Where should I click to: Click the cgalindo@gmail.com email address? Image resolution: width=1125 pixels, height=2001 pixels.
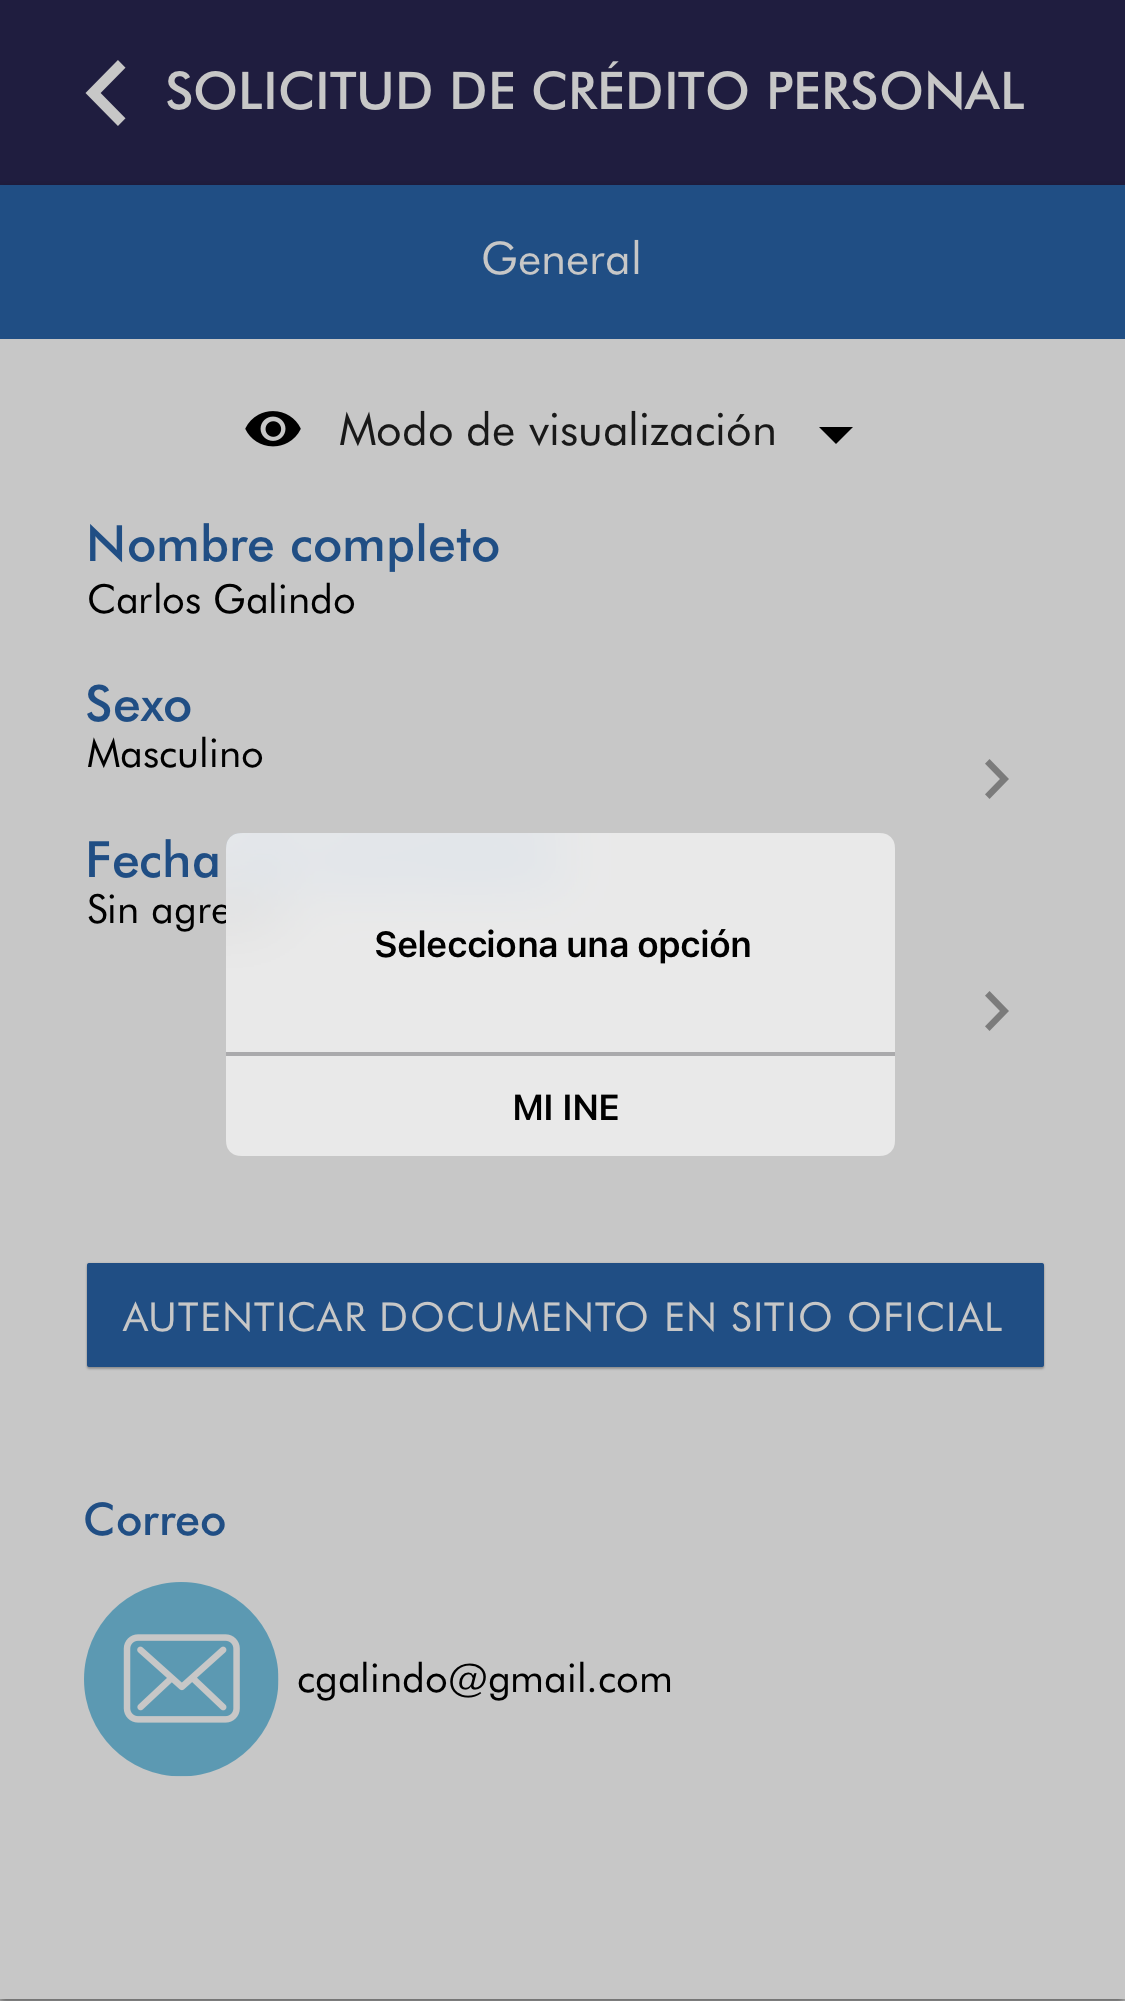coord(484,1679)
